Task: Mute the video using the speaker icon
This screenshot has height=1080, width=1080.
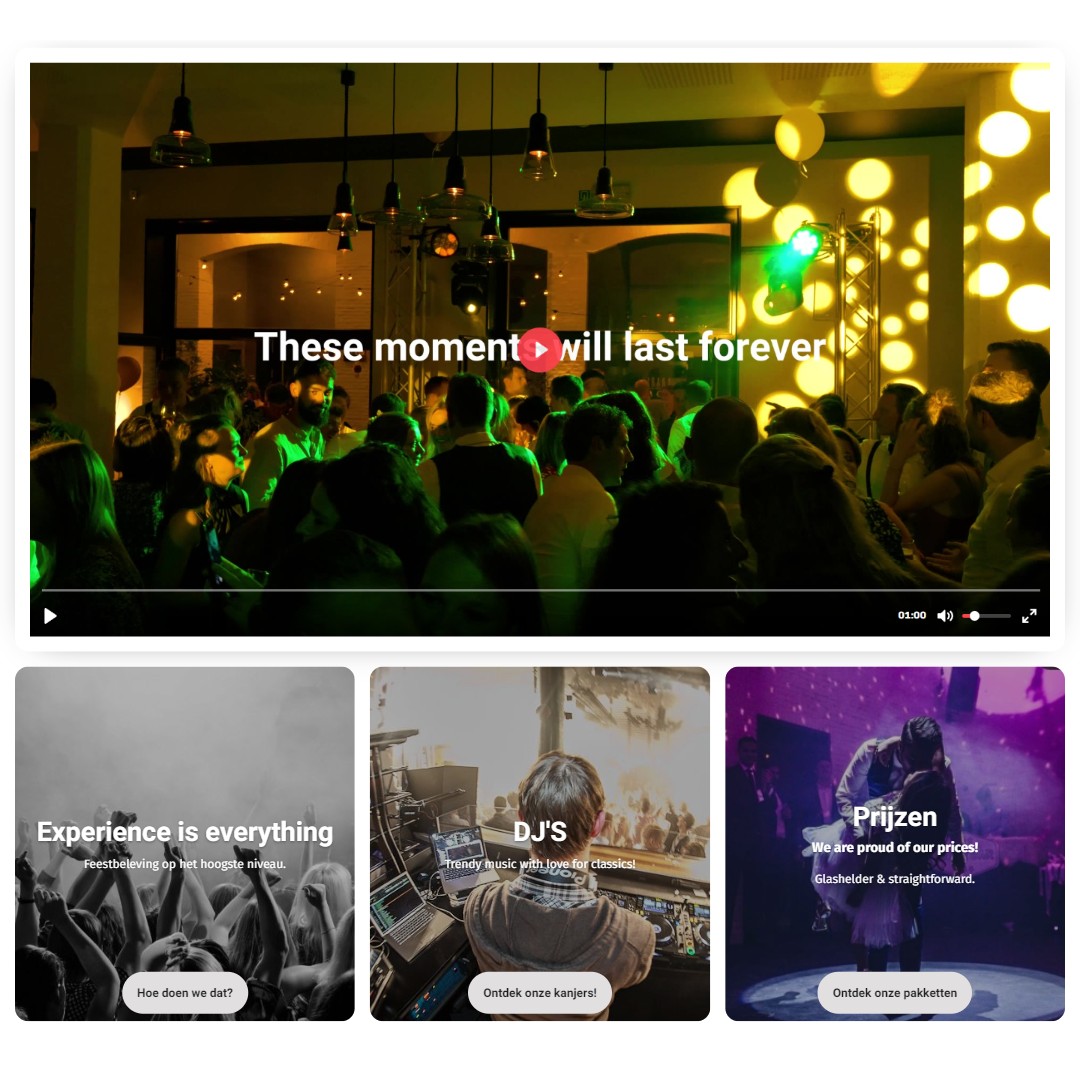Action: pos(945,616)
